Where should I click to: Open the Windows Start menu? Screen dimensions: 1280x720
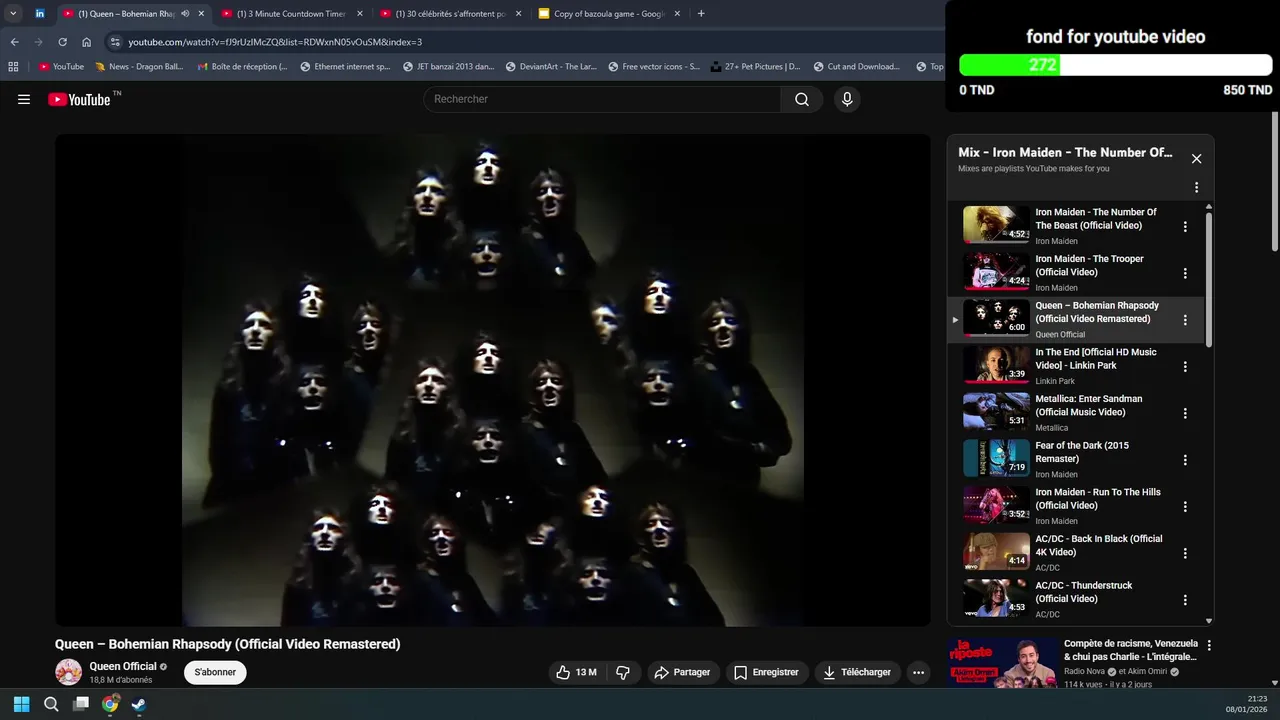(22, 704)
